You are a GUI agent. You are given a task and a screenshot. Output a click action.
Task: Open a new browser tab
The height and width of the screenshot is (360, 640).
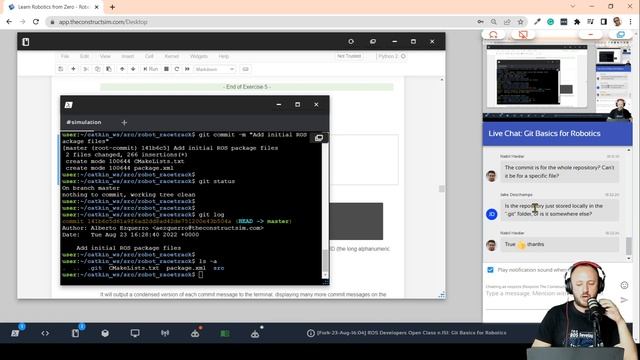[x=112, y=7]
